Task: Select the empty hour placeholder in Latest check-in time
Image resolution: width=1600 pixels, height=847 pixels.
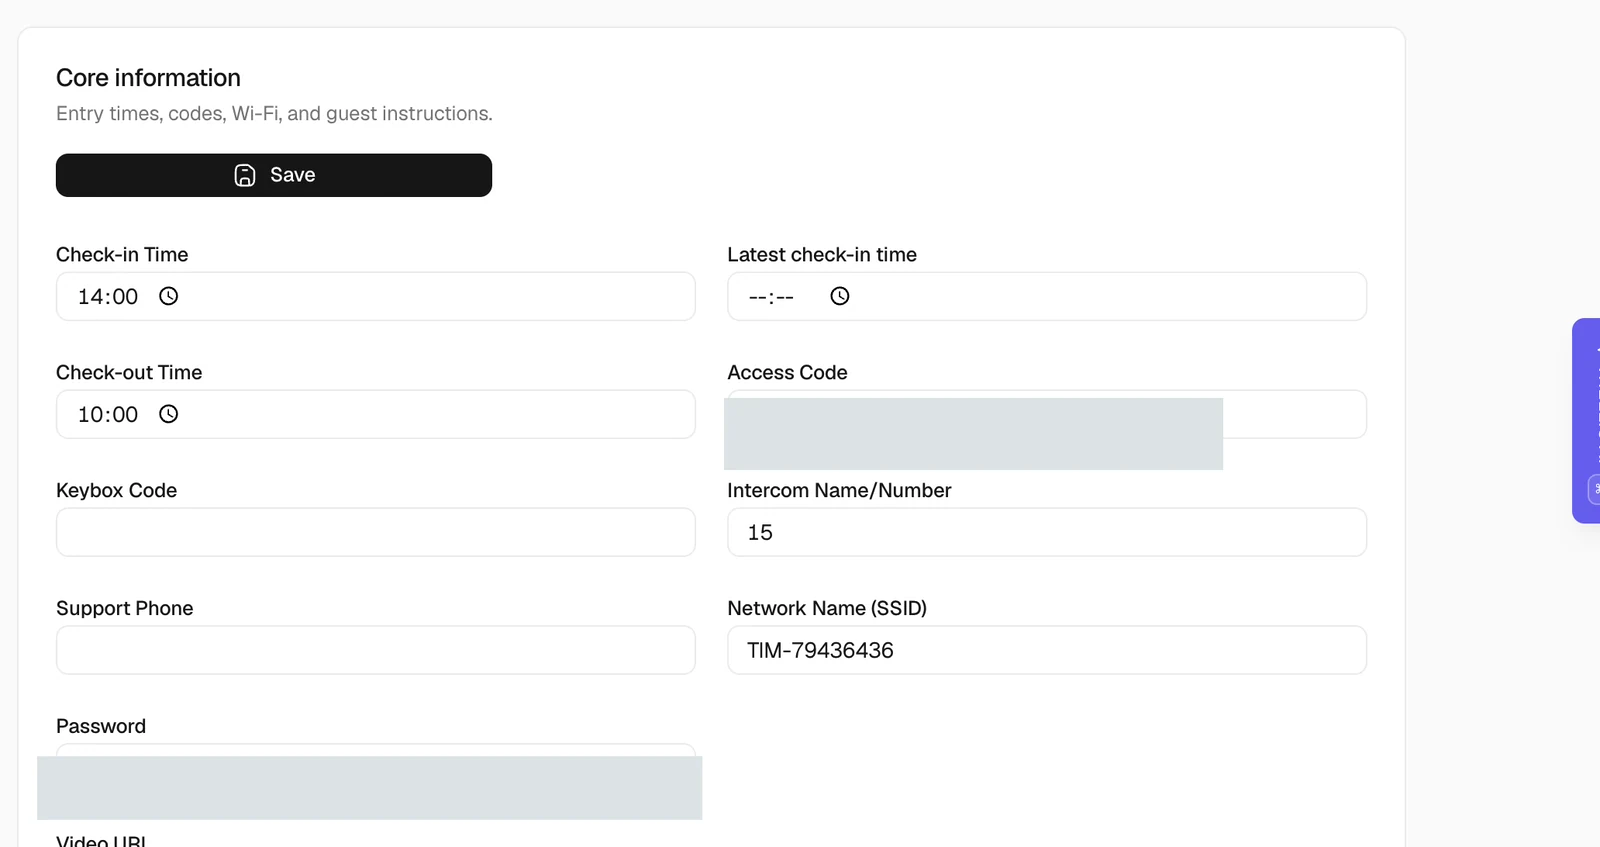Action: click(757, 297)
